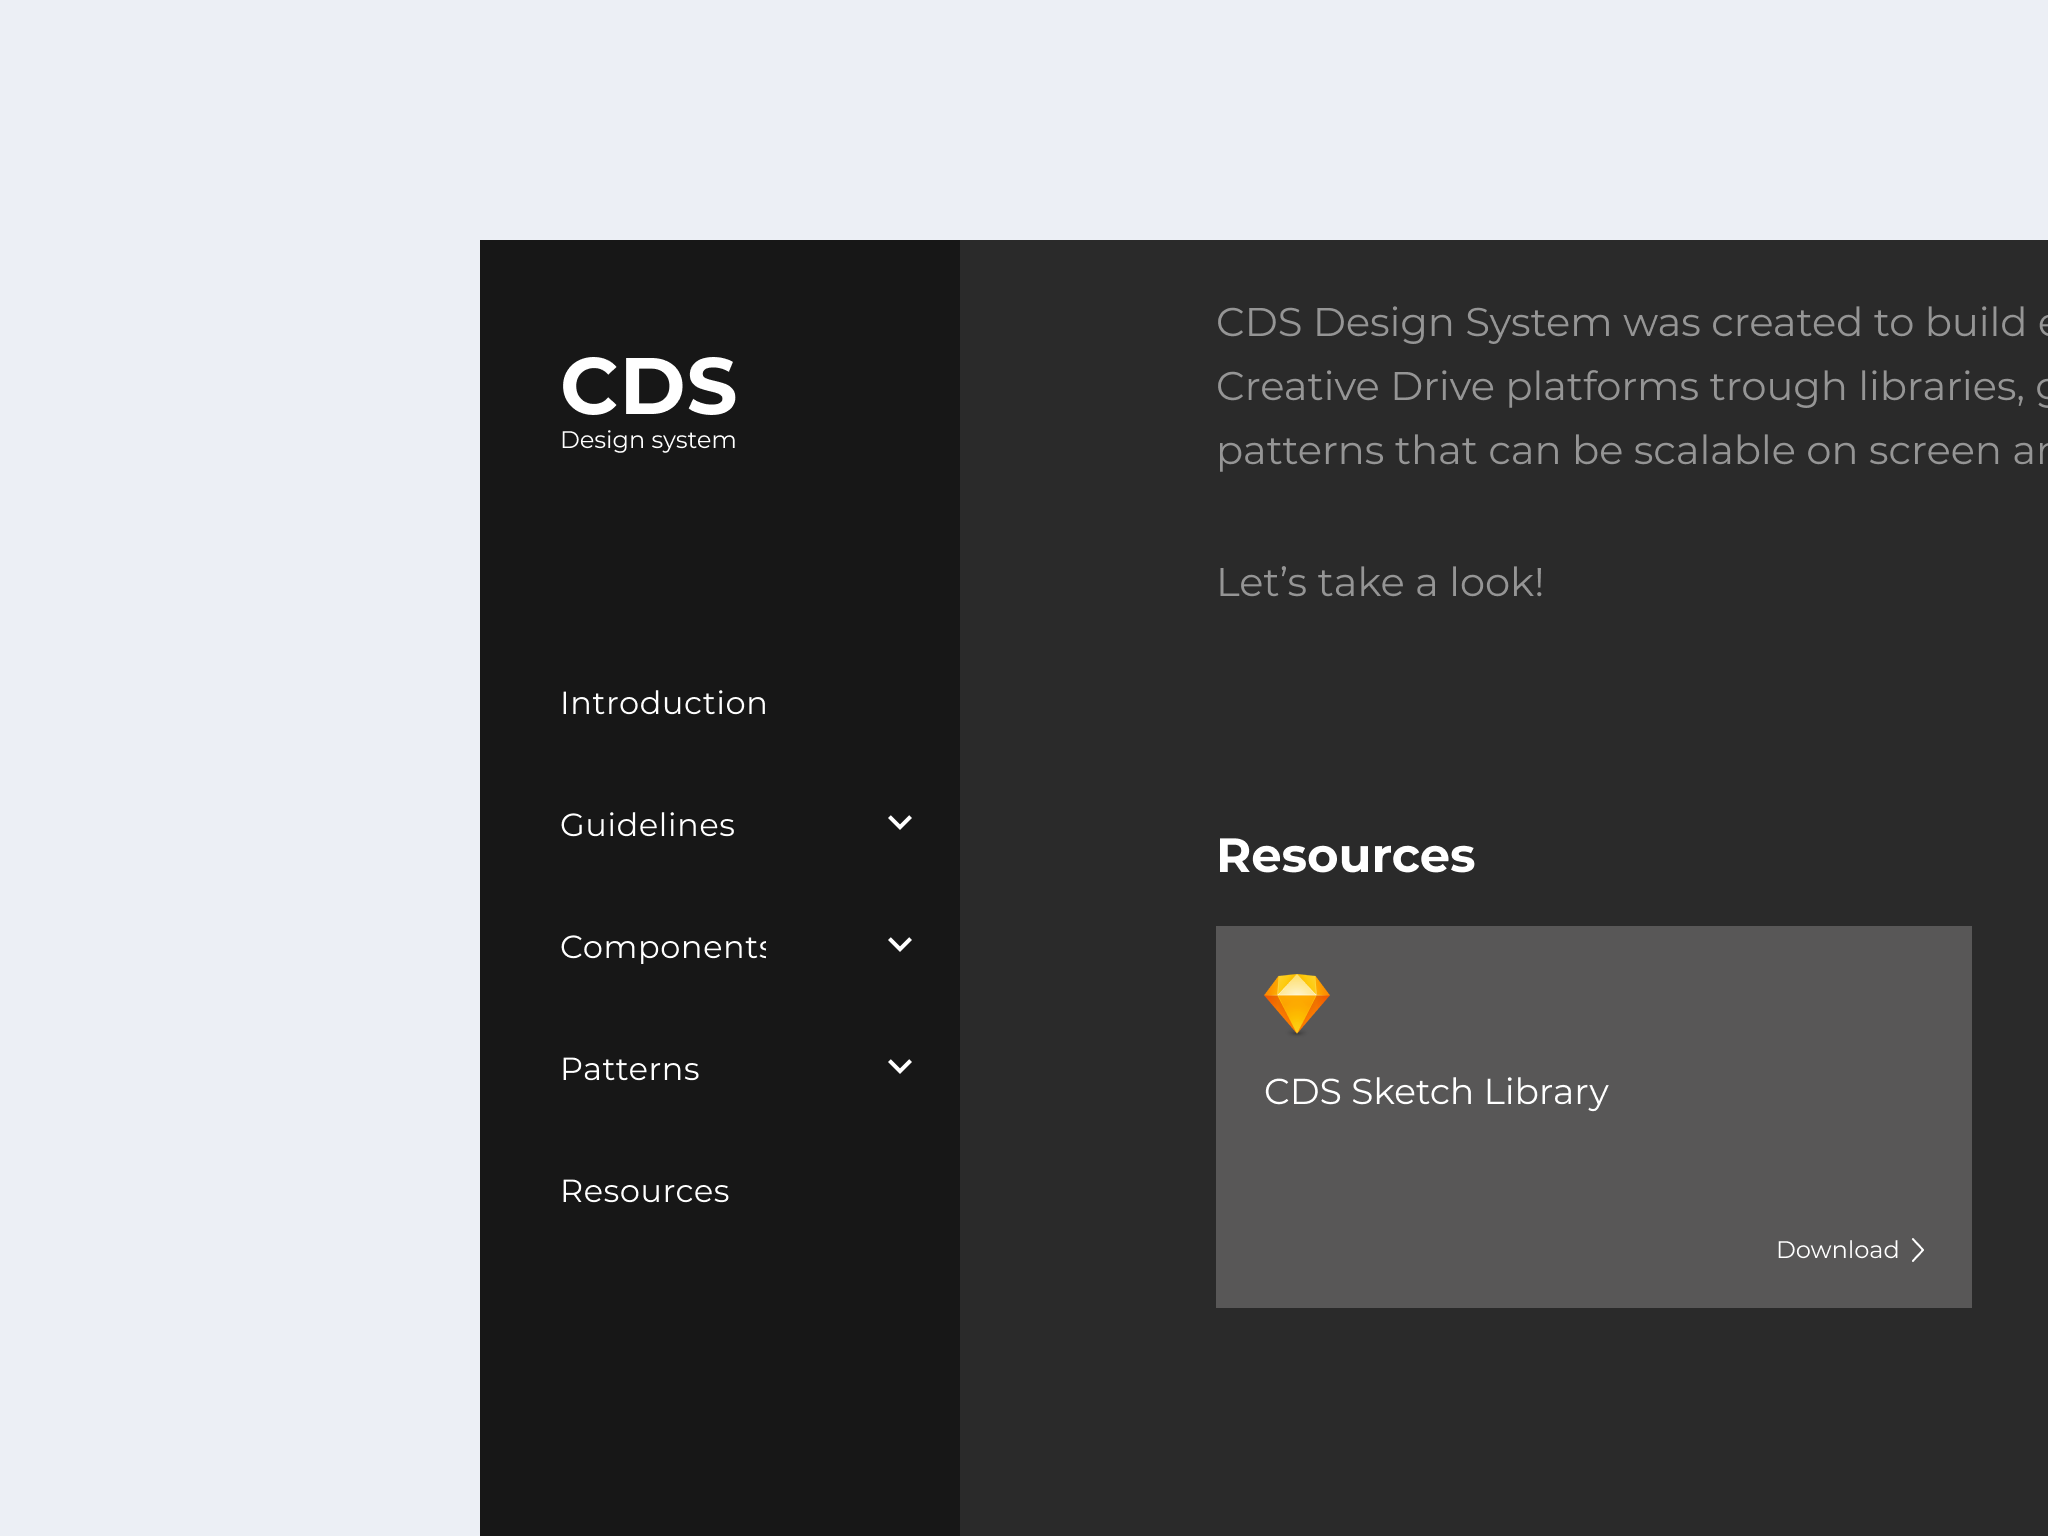
Task: Expand the Components section chevron
Action: (x=900, y=945)
